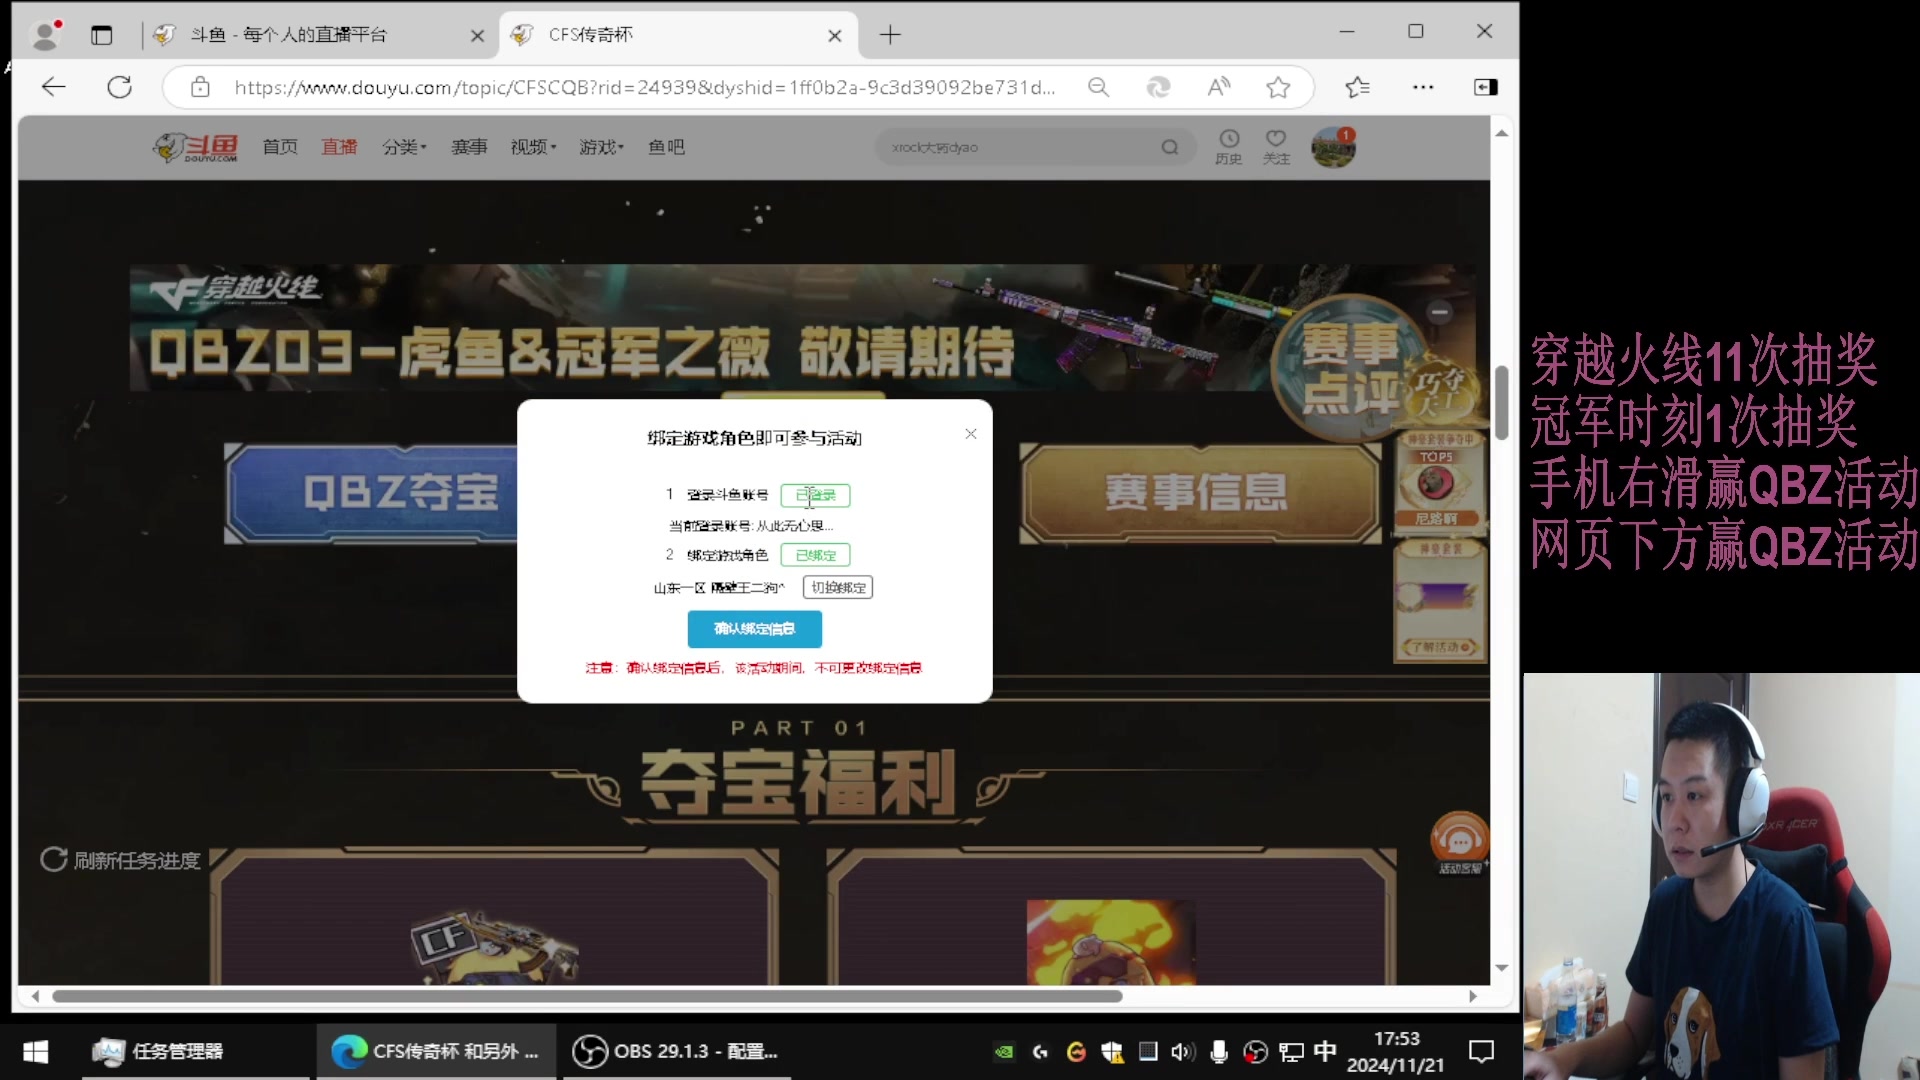Expand the 视频 dropdown

533,147
